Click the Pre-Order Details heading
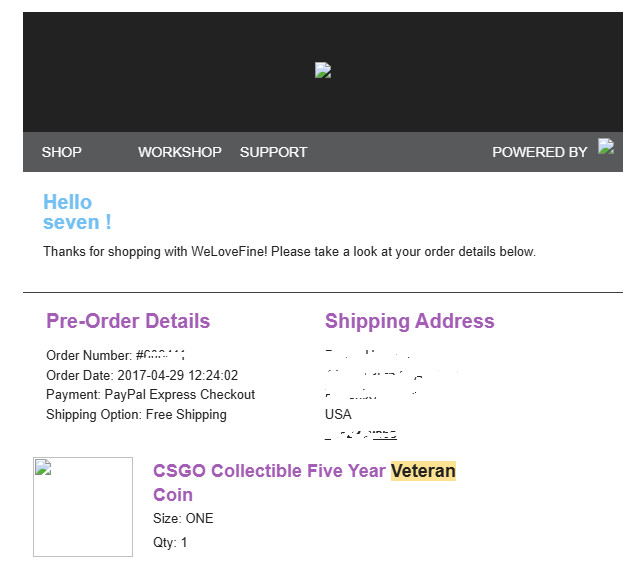The height and width of the screenshot is (566, 635). pos(128,321)
